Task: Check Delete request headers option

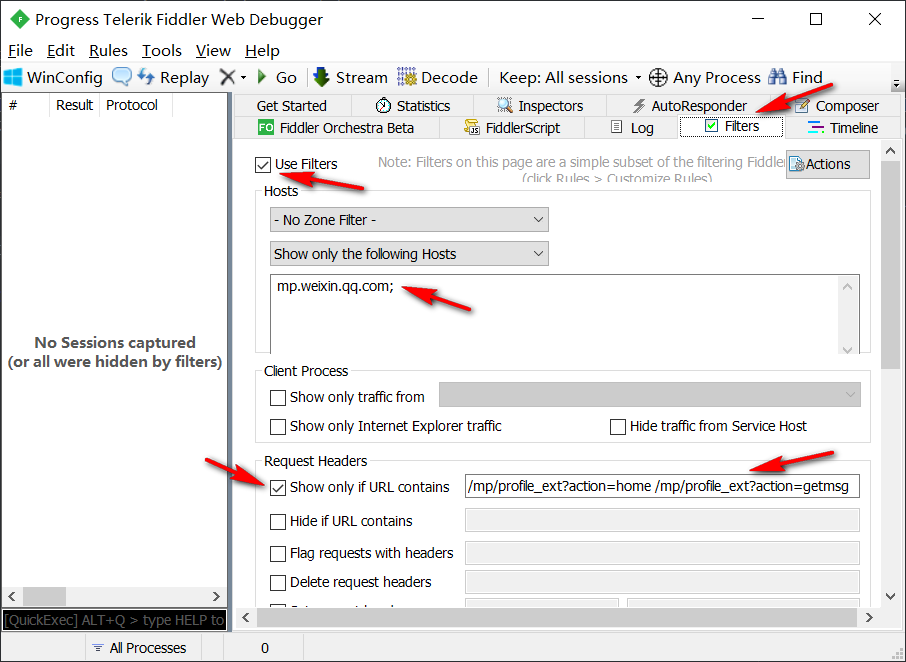Action: (x=278, y=582)
